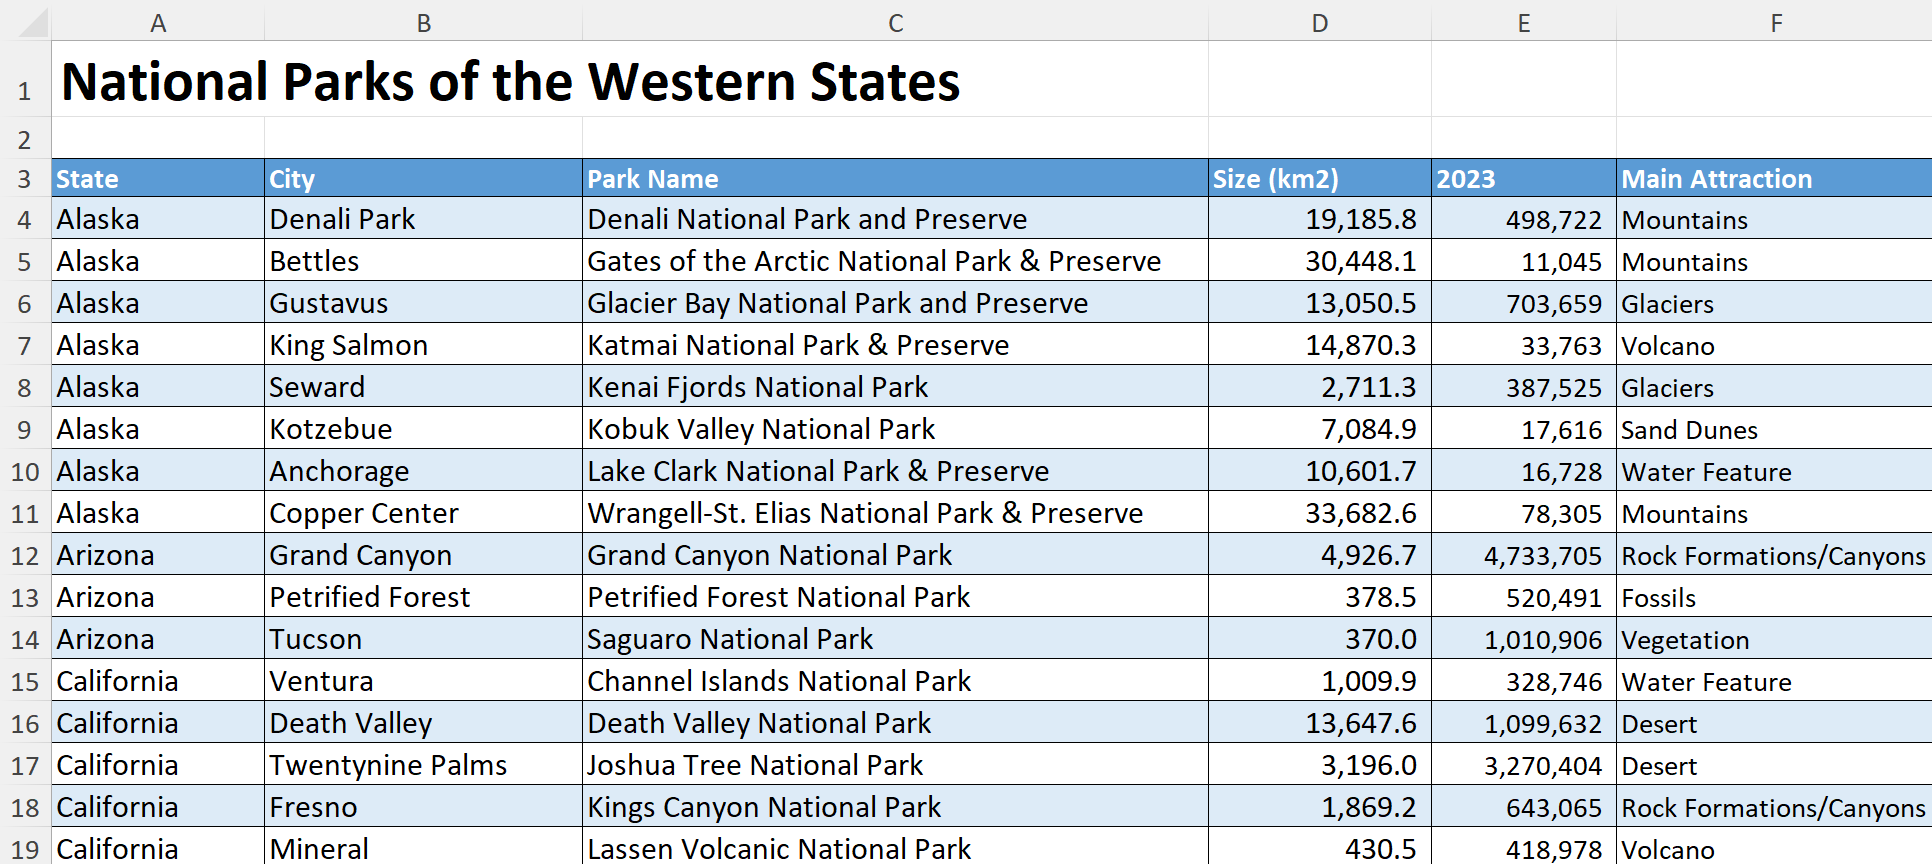Screen dimensions: 1932x864
Task: Select the Twentynine Palms cell
Action: point(423,764)
